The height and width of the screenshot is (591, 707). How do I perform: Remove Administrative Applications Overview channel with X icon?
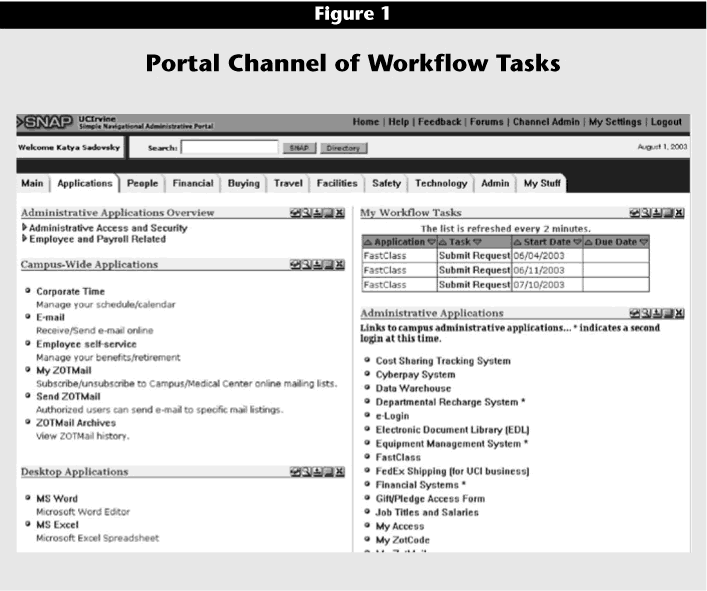pyautogui.click(x=340, y=213)
